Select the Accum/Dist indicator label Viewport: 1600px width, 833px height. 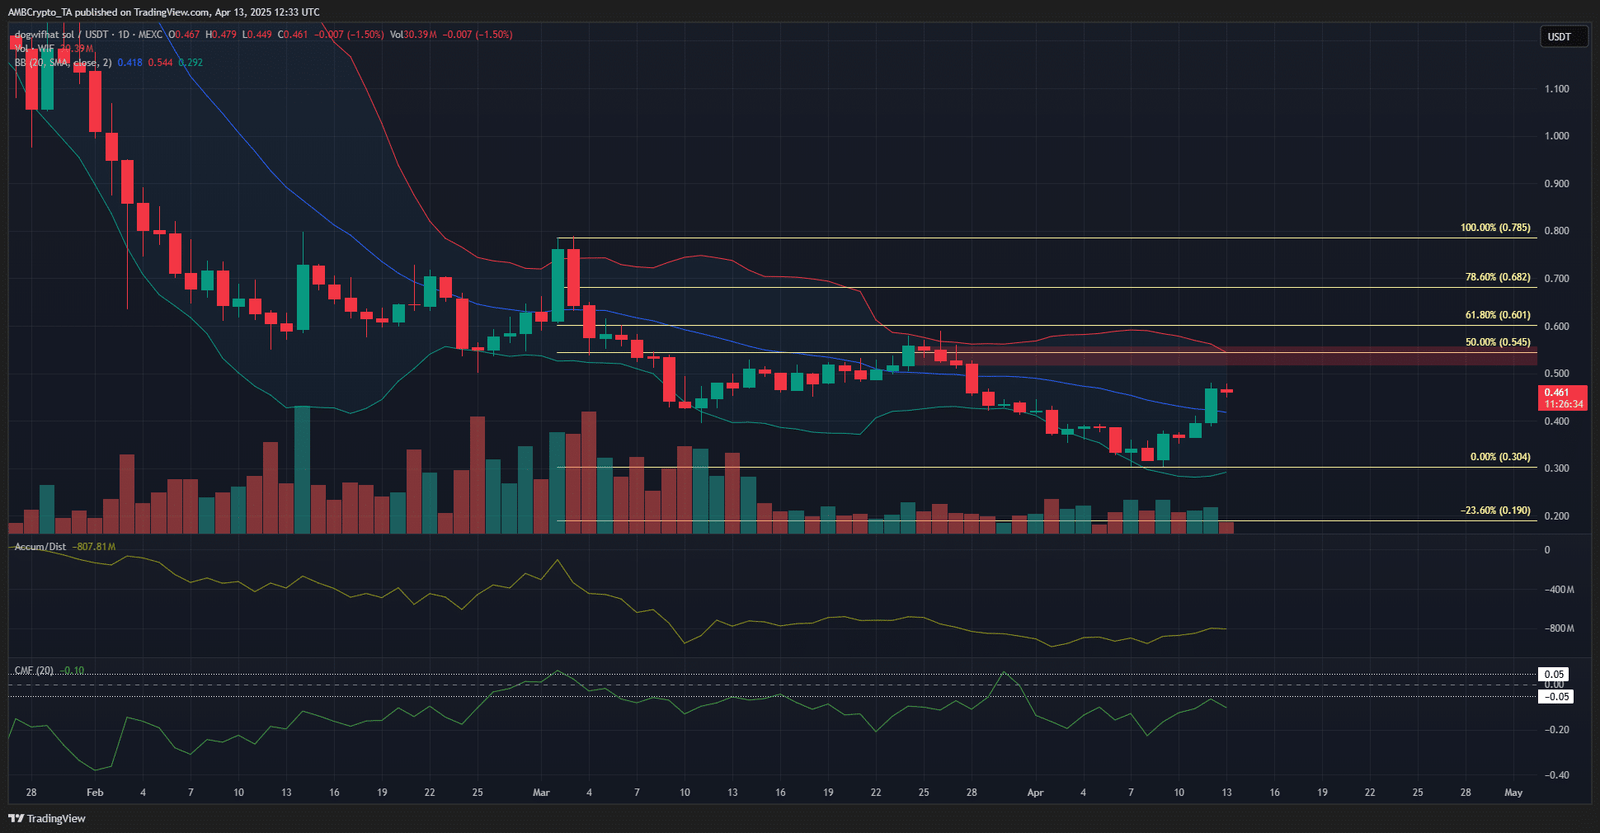[40, 547]
